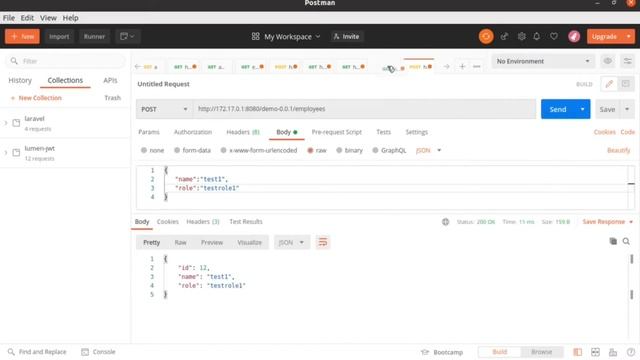
Task: Click the orange sync status icon
Action: [x=486, y=36]
